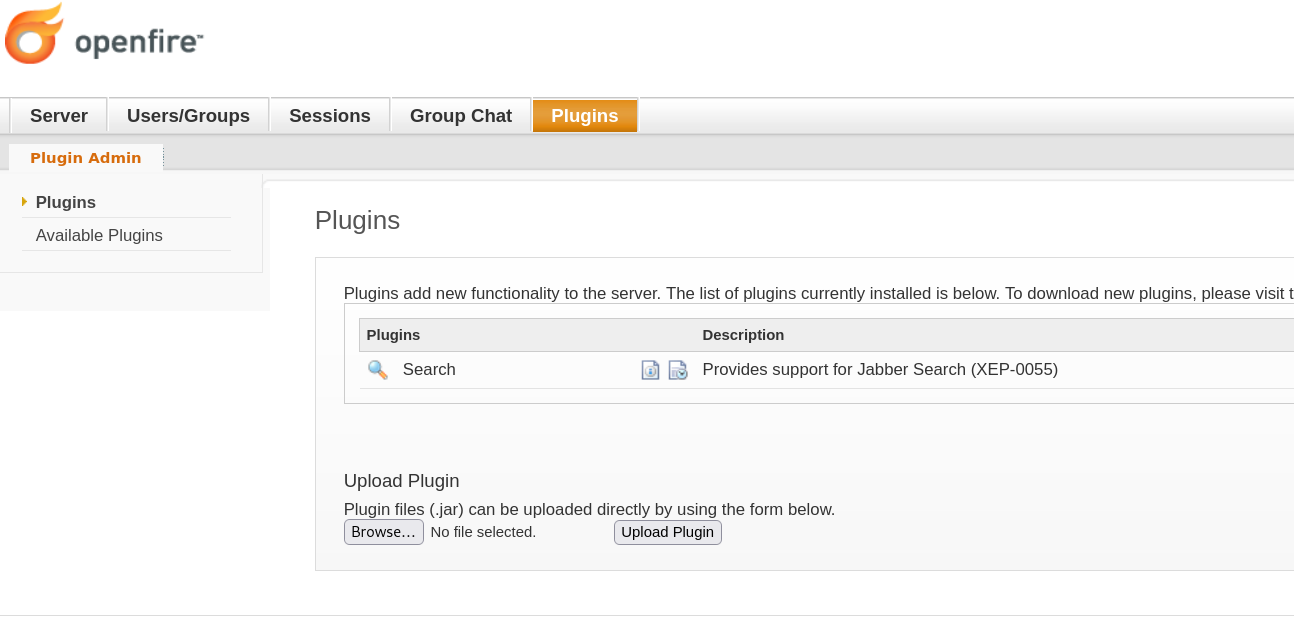Go to the Sessions tab
Image resolution: width=1294 pixels, height=623 pixels.
tap(330, 116)
